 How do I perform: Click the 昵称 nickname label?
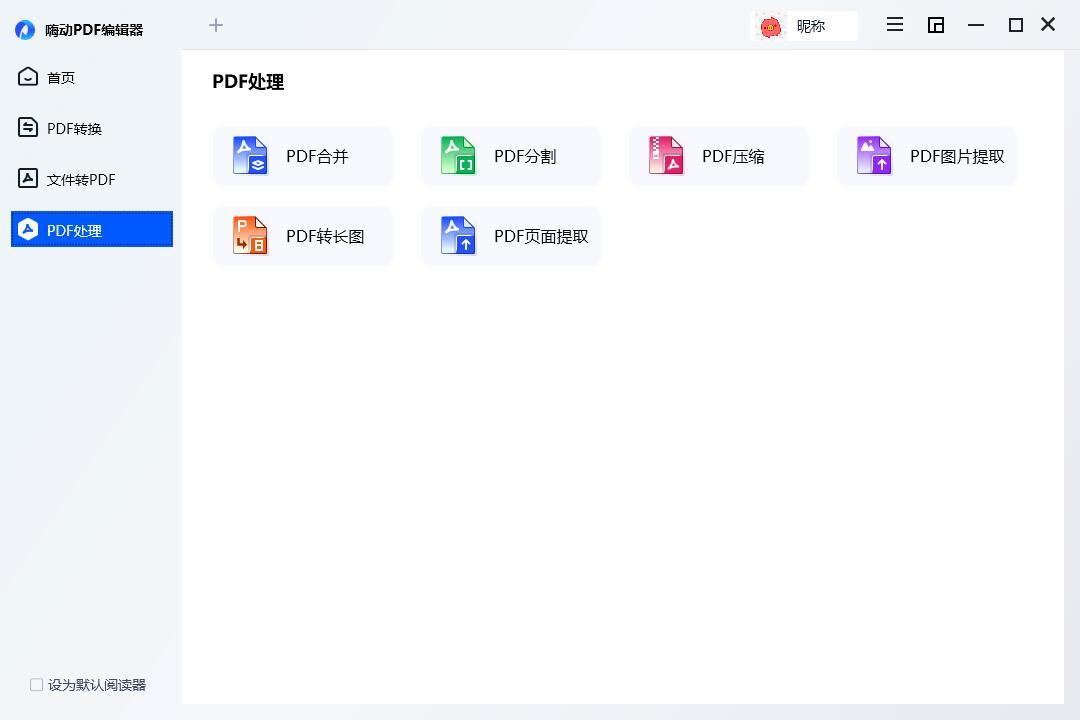[811, 26]
